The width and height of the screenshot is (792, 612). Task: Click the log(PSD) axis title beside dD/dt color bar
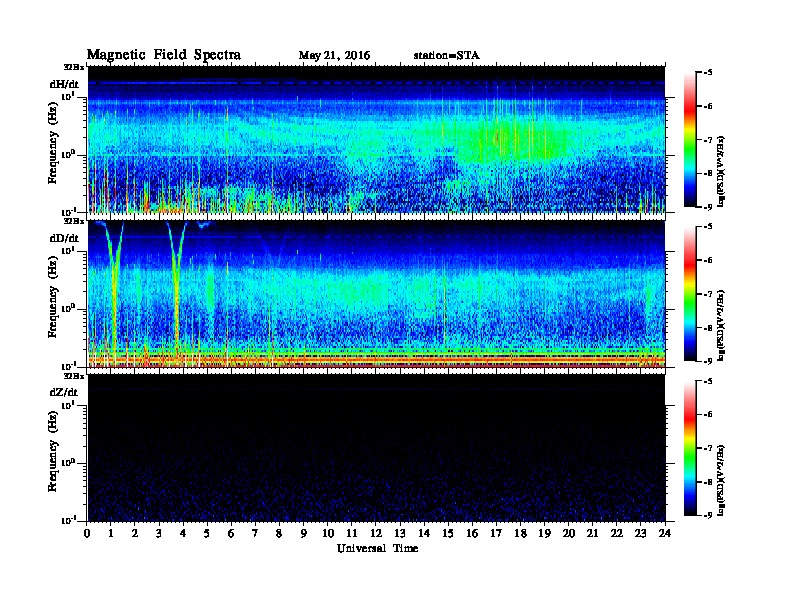click(722, 325)
